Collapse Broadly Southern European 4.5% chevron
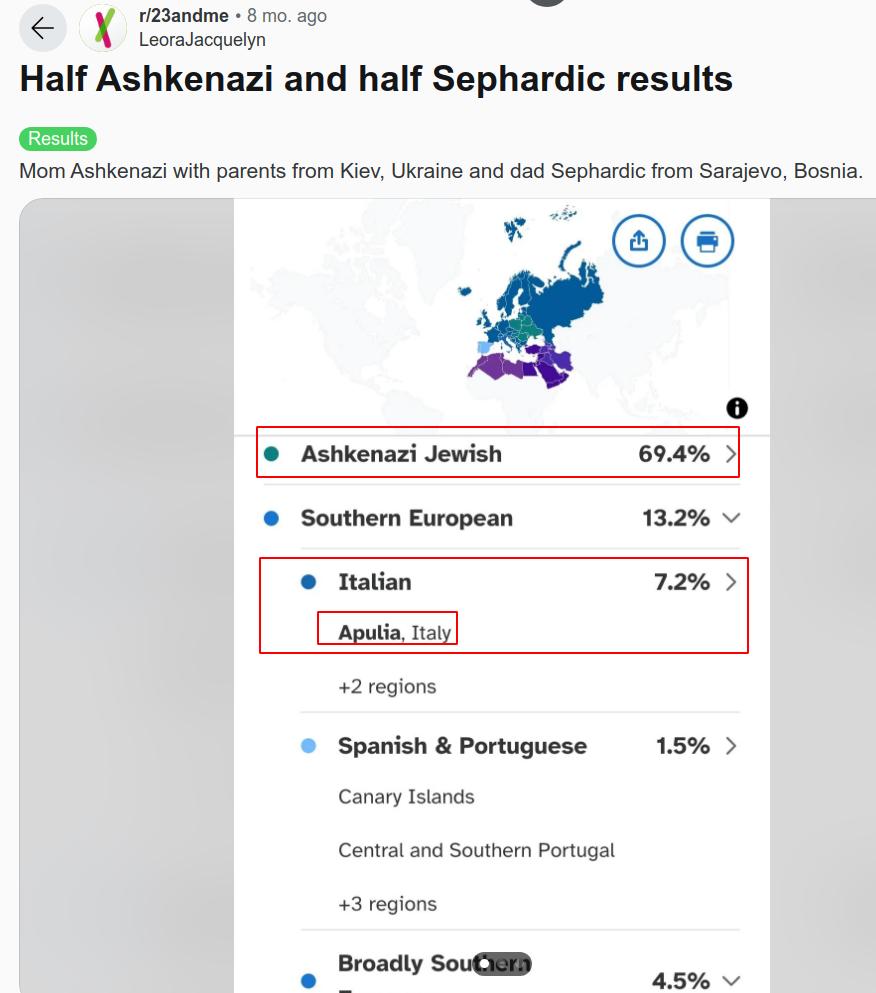The image size is (876, 993). click(x=731, y=981)
